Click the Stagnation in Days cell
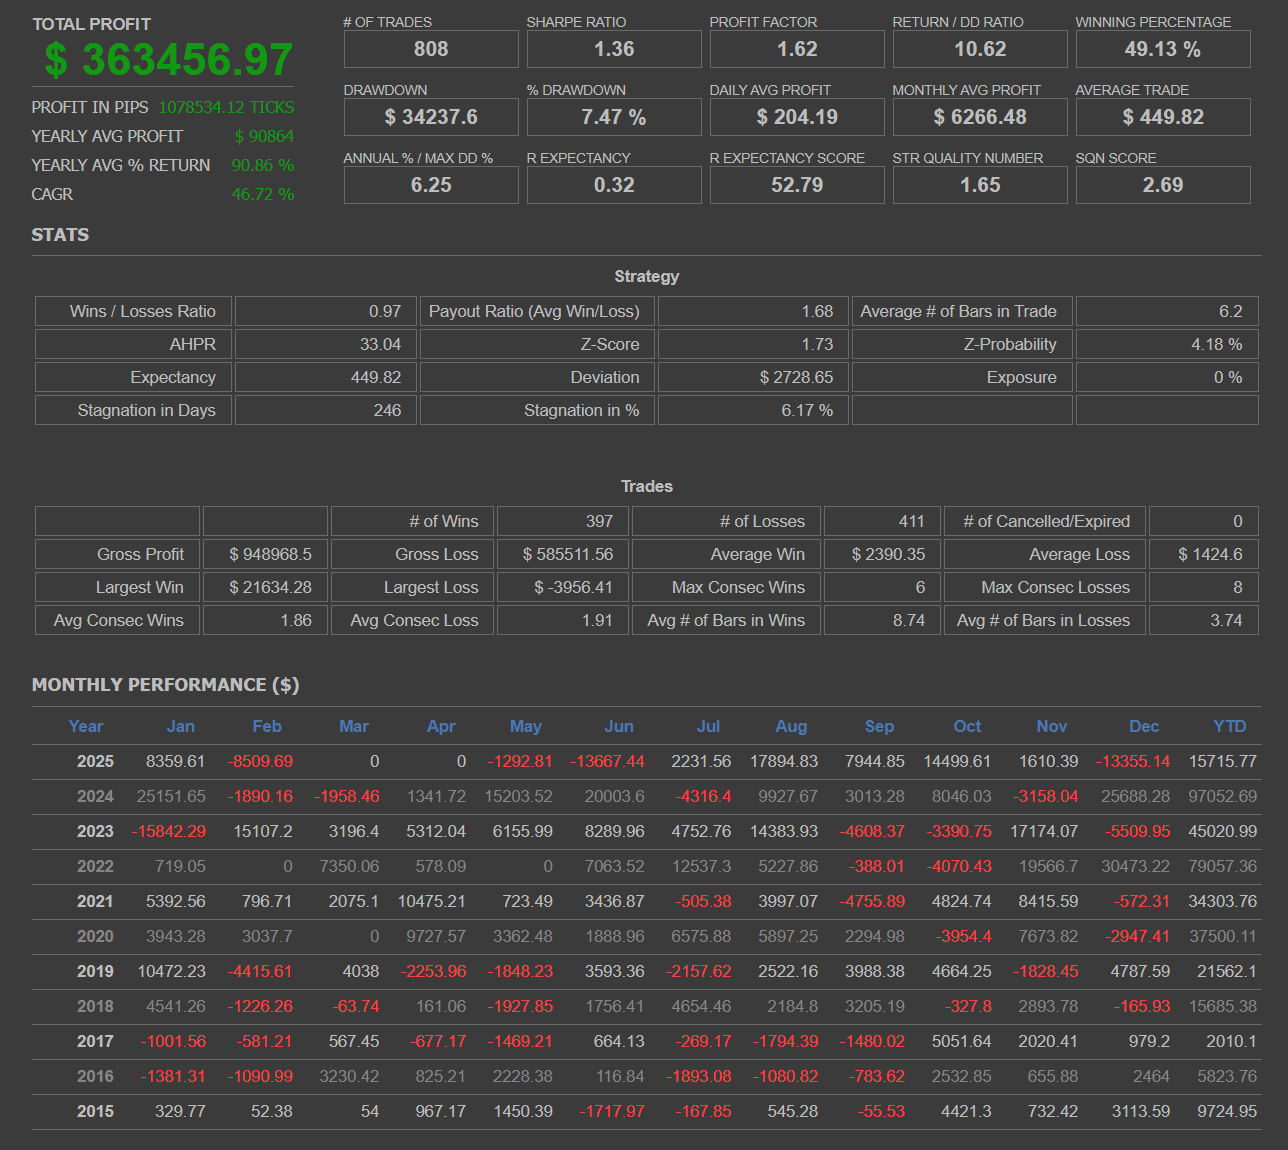This screenshot has width=1288, height=1150. 132,410
